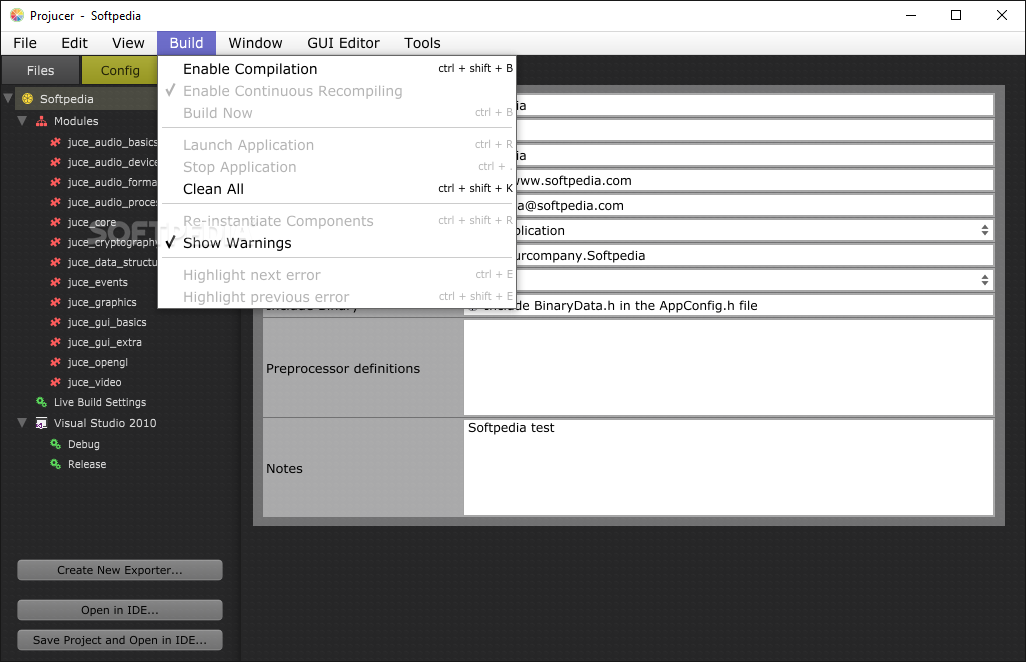Viewport: 1026px width, 662px height.
Task: Collapse the Visual Studio 2010 node
Action: click(x=22, y=423)
